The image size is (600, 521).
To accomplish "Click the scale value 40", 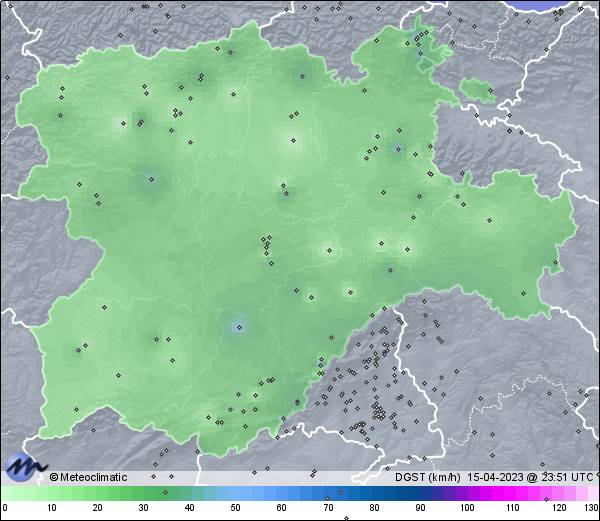I will (x=189, y=508).
